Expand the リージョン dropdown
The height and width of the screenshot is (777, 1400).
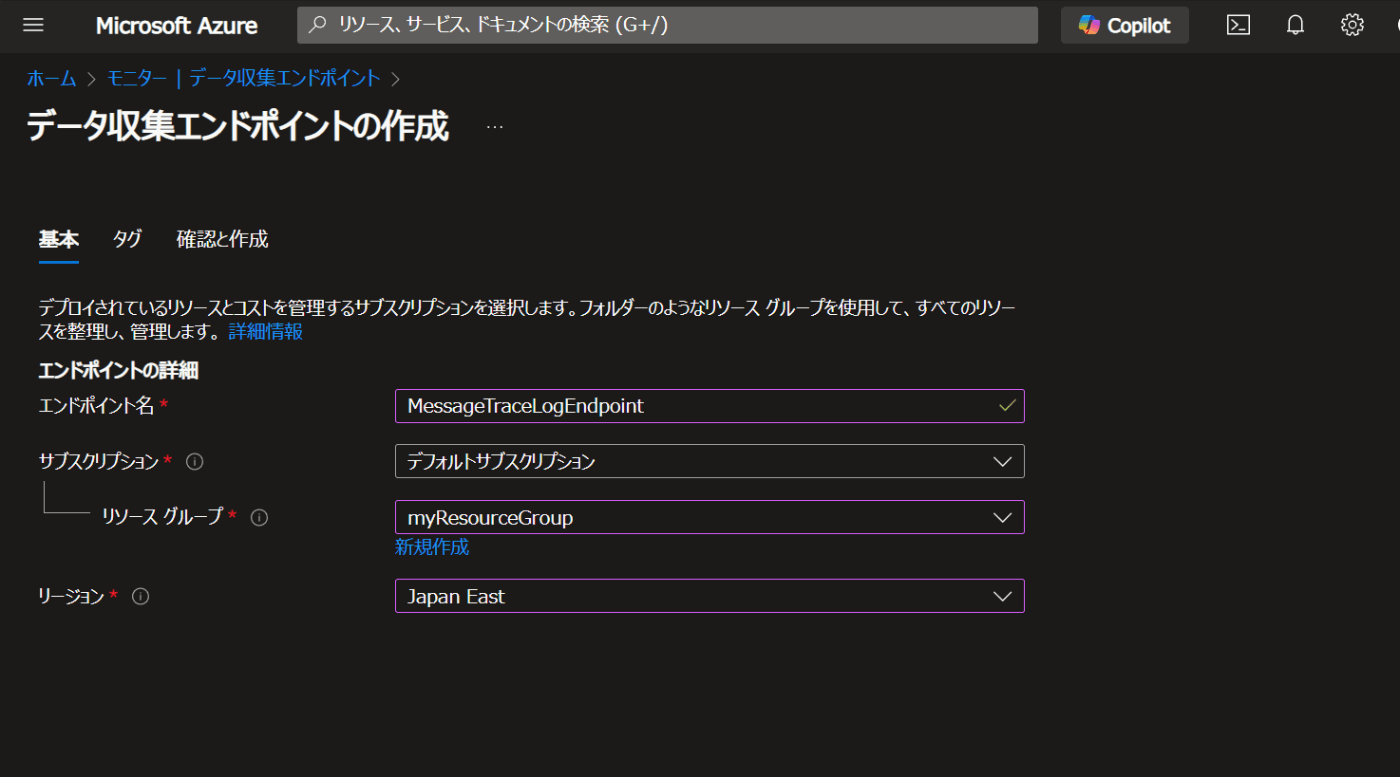click(710, 596)
